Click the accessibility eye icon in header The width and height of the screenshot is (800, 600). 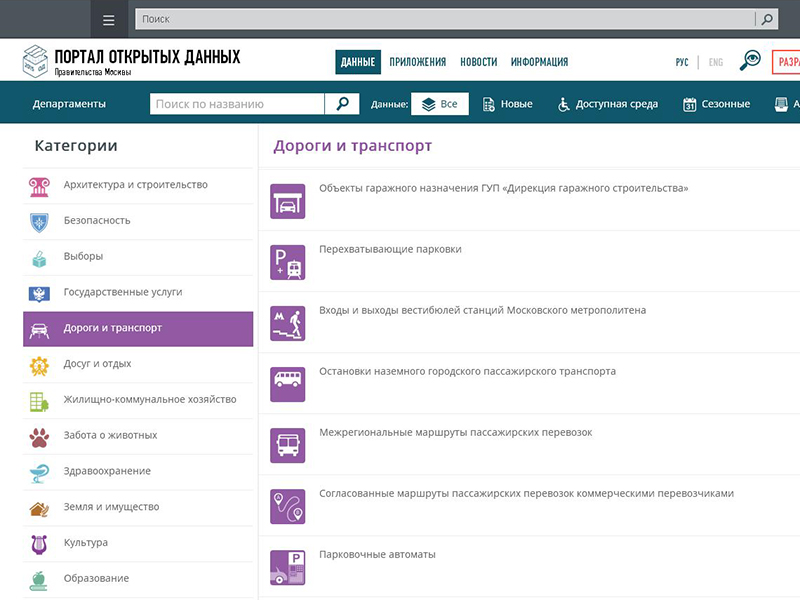(x=750, y=62)
